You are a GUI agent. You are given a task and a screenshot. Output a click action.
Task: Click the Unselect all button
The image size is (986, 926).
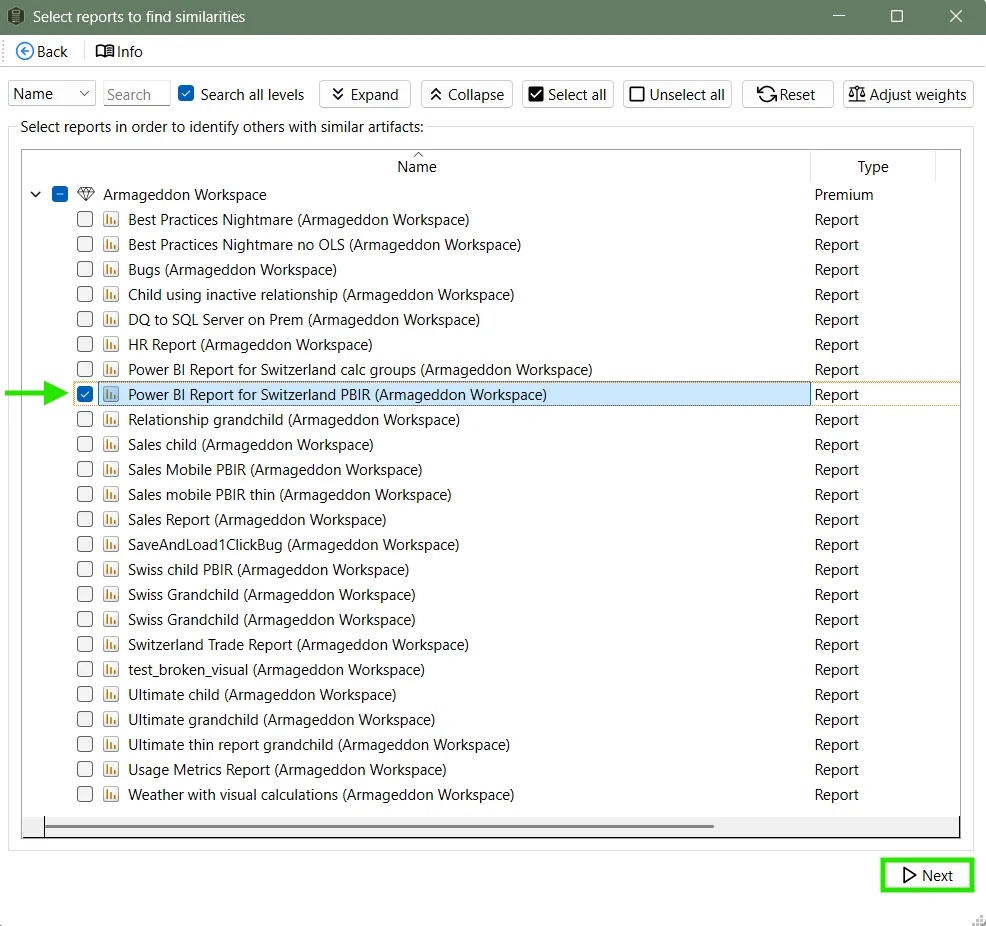677,94
